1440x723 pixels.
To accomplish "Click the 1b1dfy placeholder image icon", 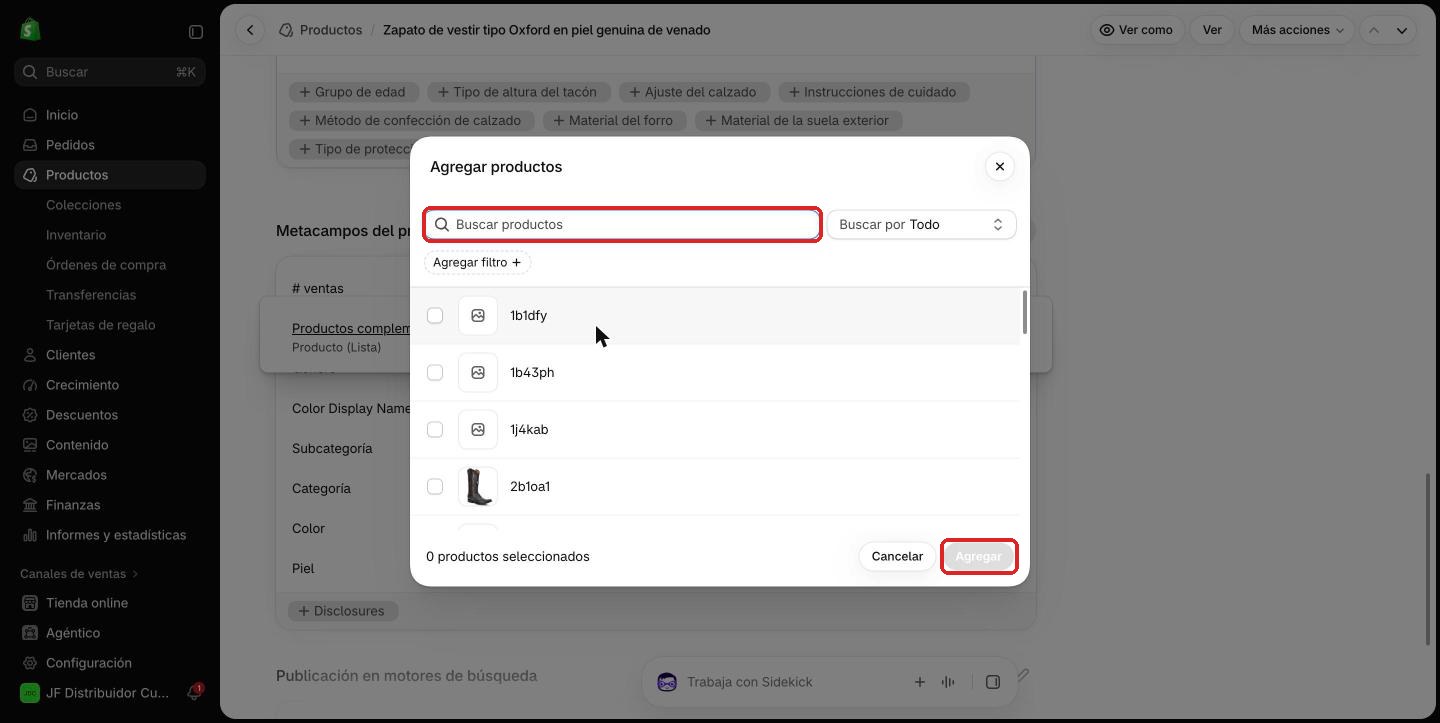I will click(x=478, y=316).
